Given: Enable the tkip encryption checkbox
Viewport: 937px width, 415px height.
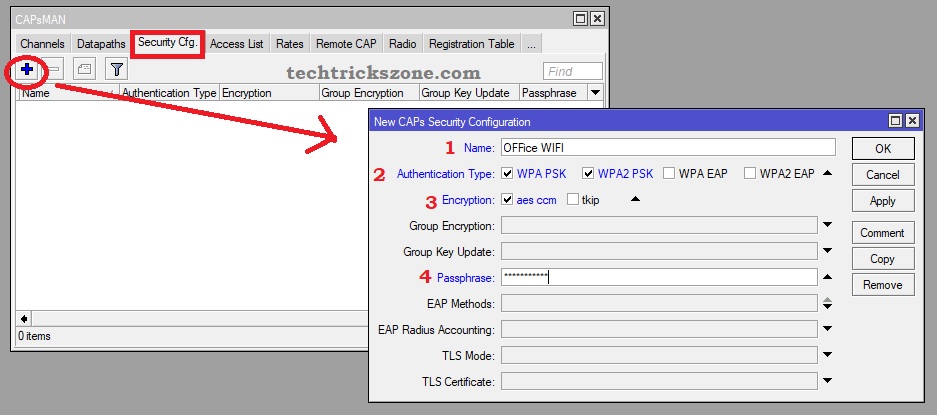Looking at the screenshot, I should [x=573, y=200].
